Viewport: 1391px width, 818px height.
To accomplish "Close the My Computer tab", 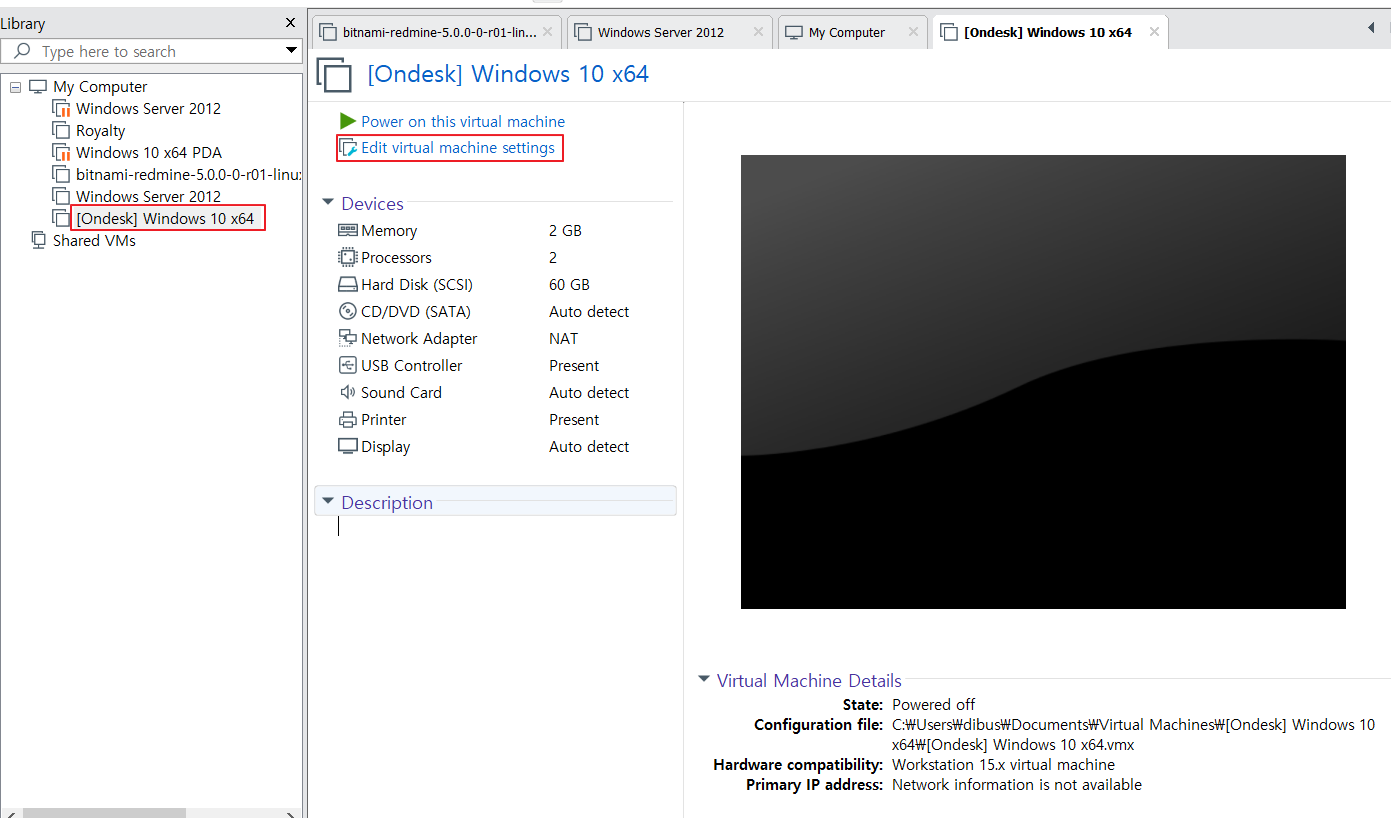I will pyautogui.click(x=913, y=32).
